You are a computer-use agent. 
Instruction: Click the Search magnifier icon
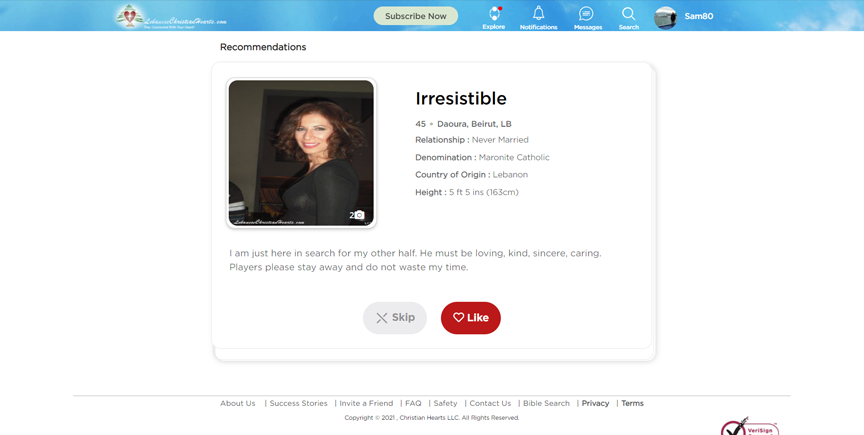point(628,13)
